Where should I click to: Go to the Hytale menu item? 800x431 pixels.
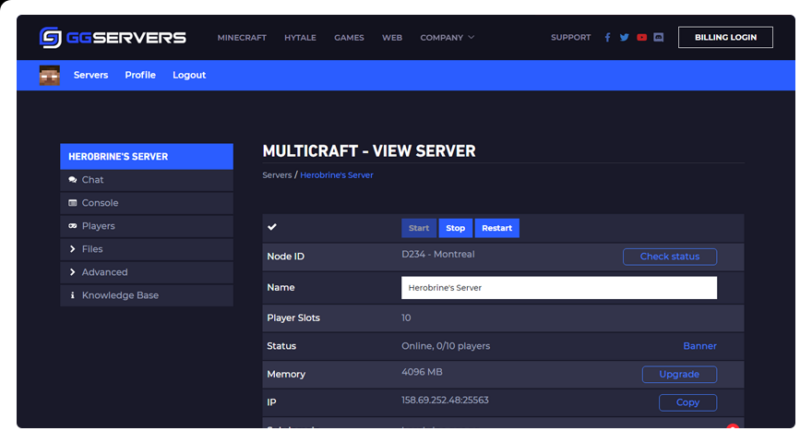[300, 38]
